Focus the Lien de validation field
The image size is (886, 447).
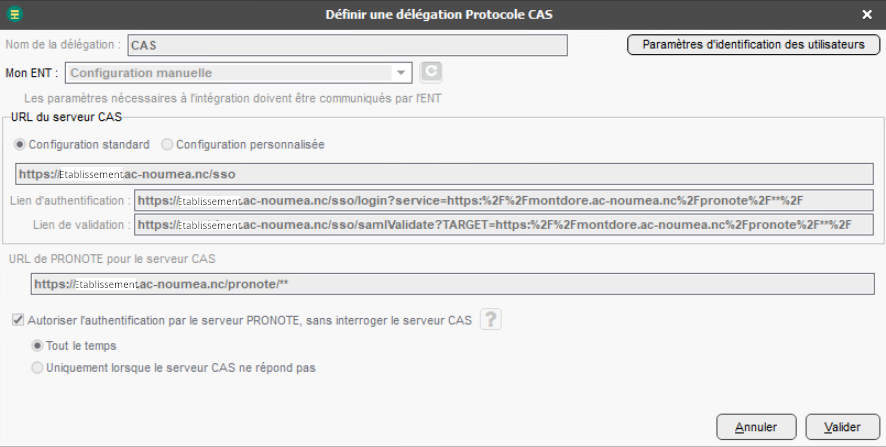pyautogui.click(x=503, y=225)
